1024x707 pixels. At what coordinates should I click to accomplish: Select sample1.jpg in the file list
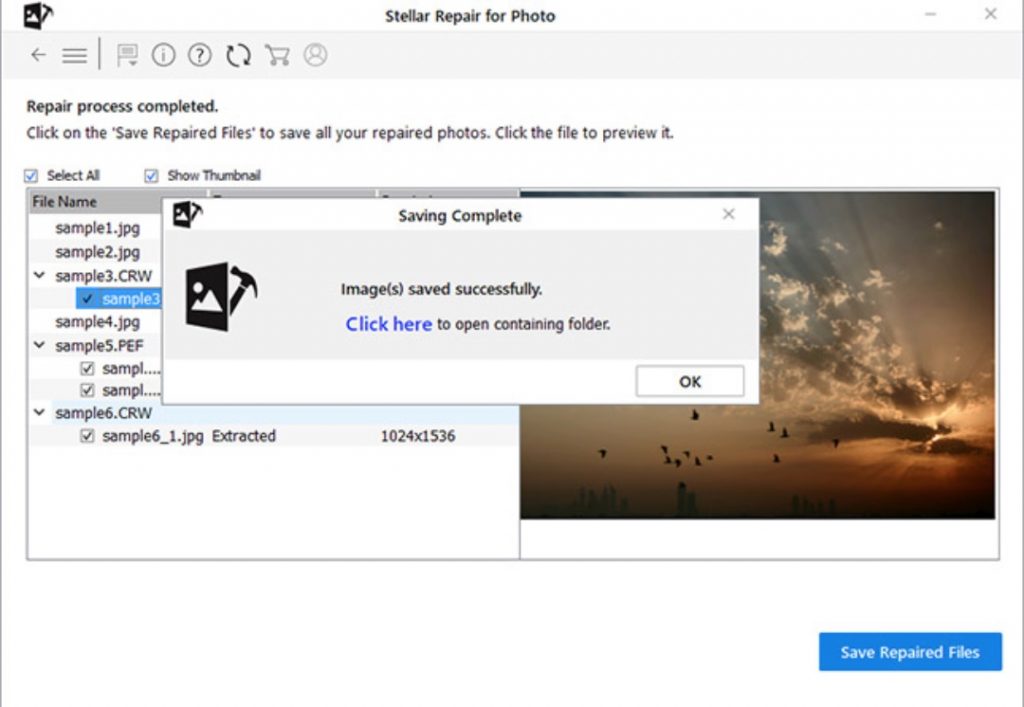(97, 228)
